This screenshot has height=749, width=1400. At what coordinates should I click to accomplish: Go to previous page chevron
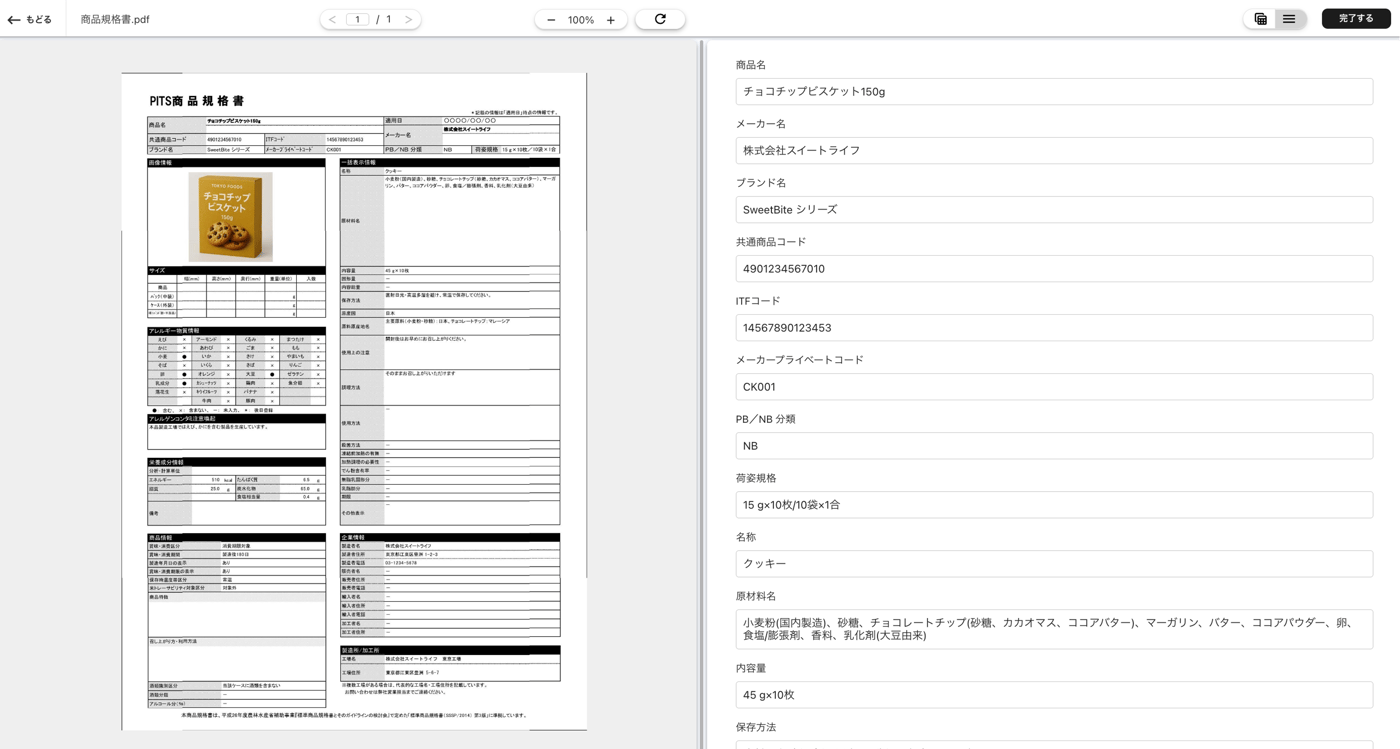point(333,19)
